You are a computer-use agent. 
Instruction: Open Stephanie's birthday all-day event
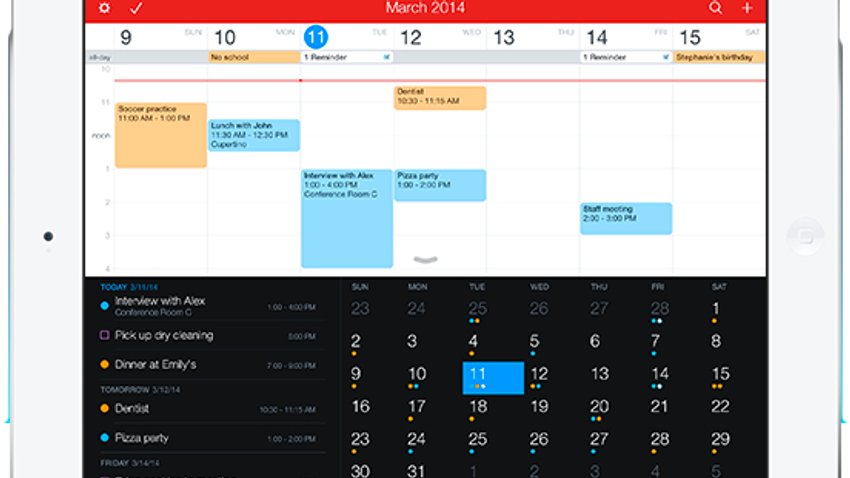click(718, 57)
